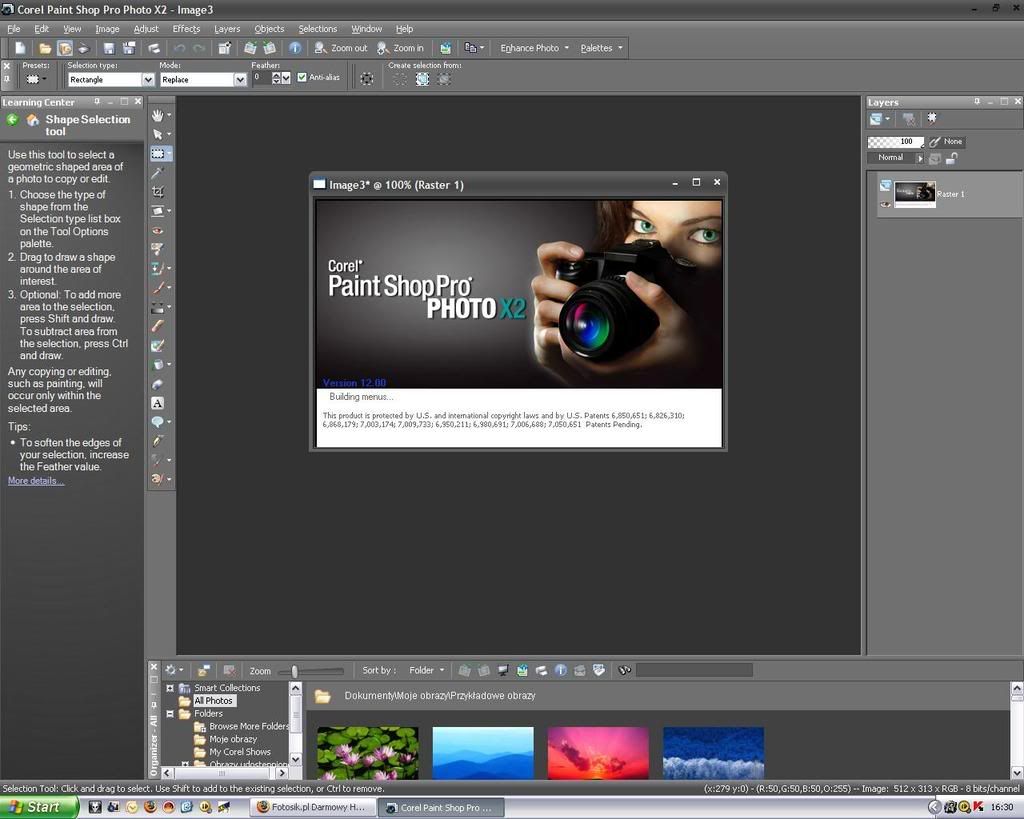
Task: Select the Lighten/Darken tool
Action: click(157, 307)
